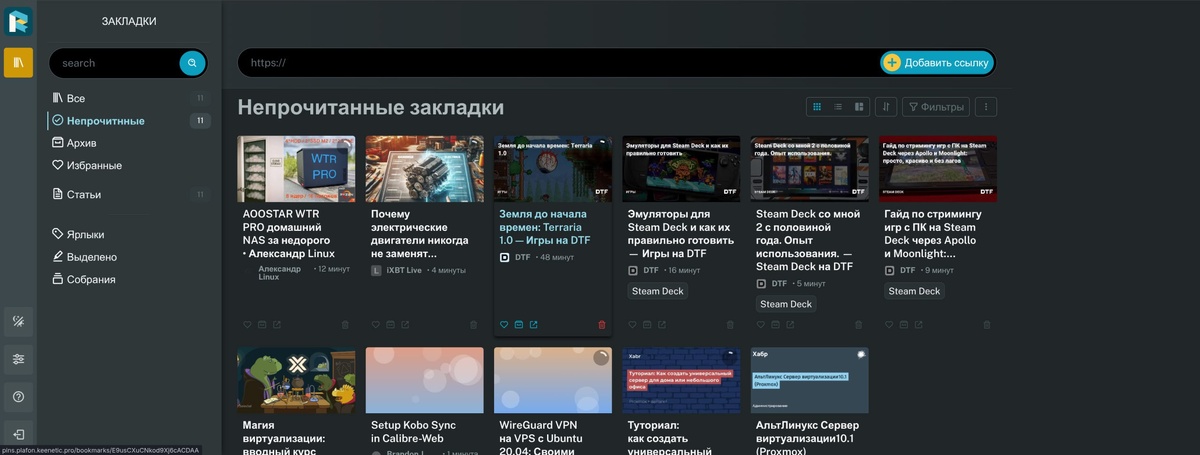
Task: Click Steam Deck tag on Эмуляторы card
Action: tap(657, 291)
